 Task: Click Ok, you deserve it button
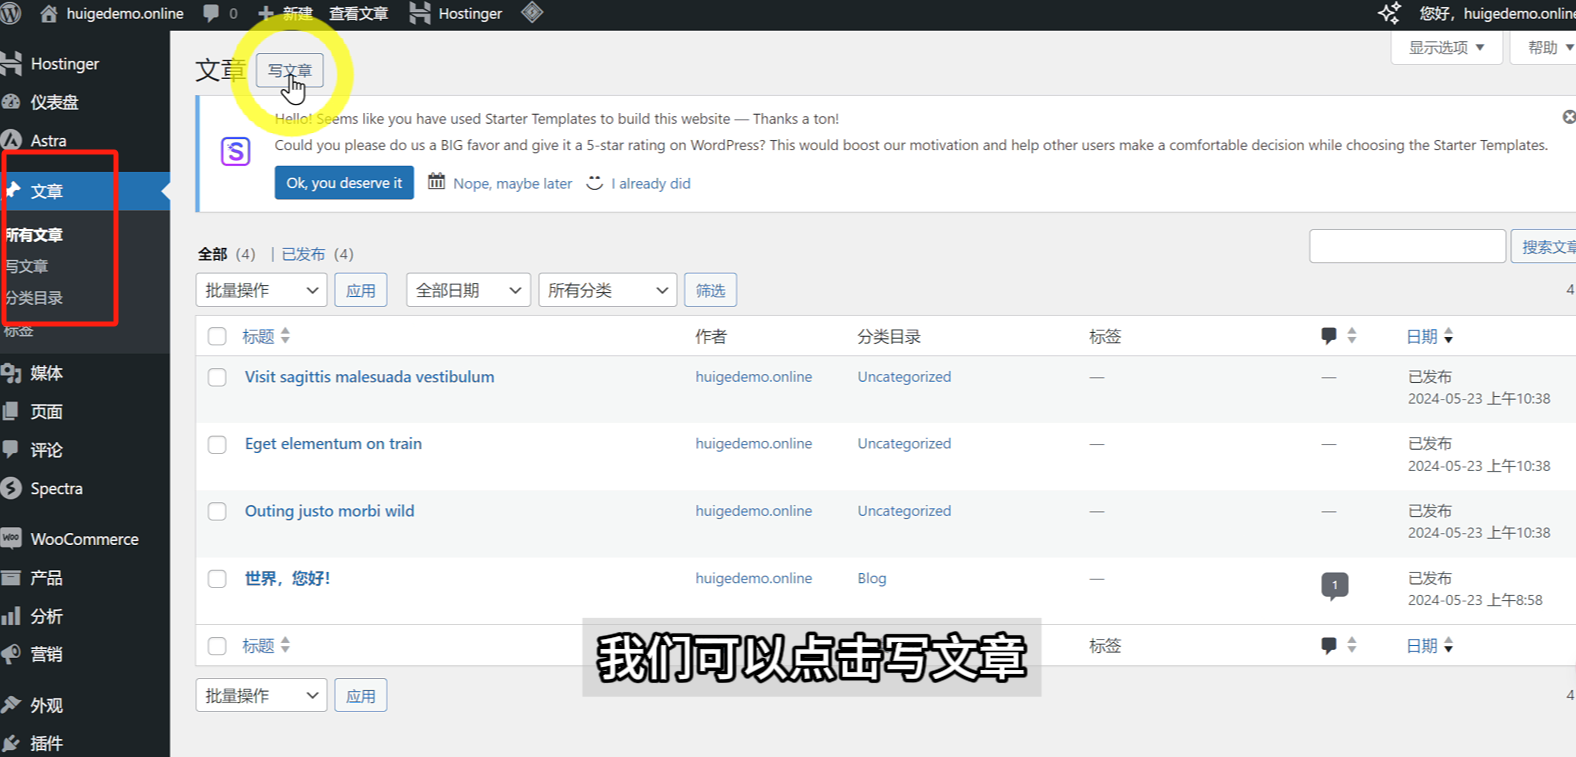[x=344, y=183]
